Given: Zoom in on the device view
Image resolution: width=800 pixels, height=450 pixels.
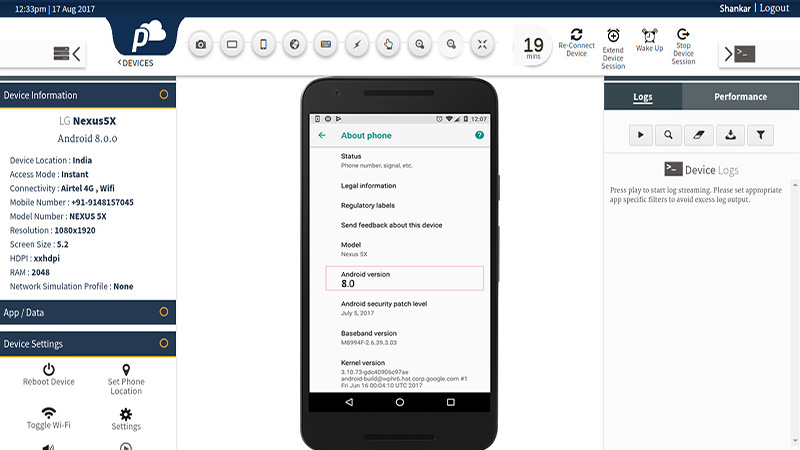Looking at the screenshot, I should pos(420,44).
